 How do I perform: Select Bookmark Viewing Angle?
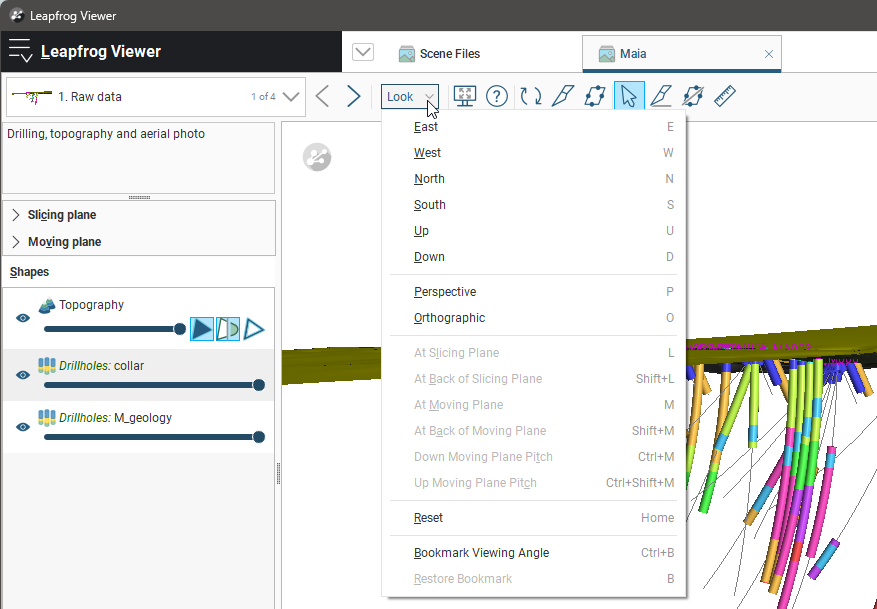[x=534, y=553]
